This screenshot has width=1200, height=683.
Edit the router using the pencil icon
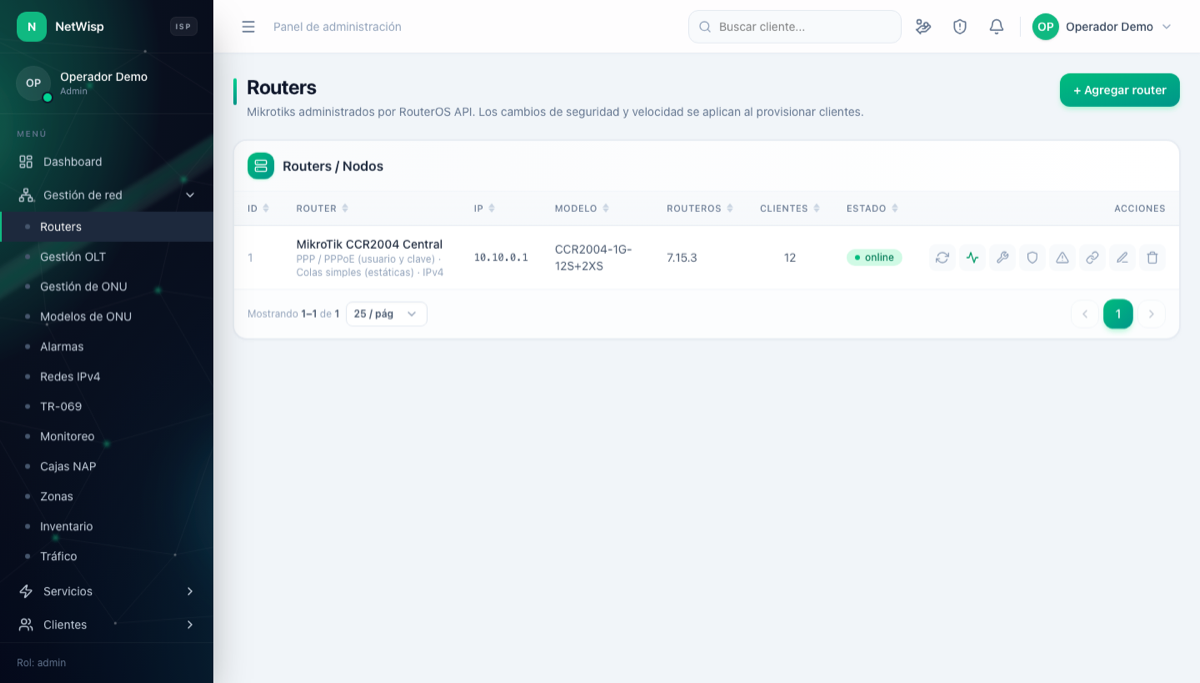pyautogui.click(x=1122, y=258)
